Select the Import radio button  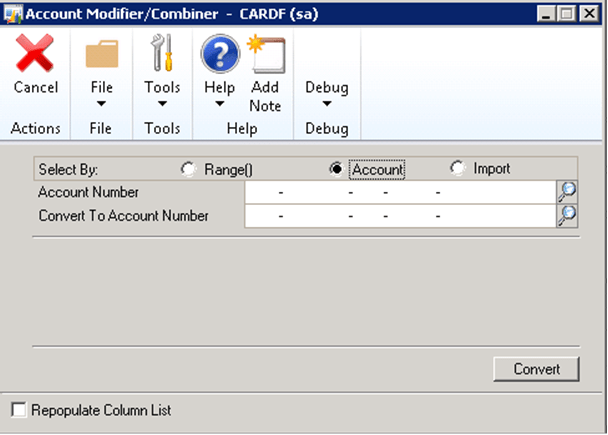tap(458, 169)
